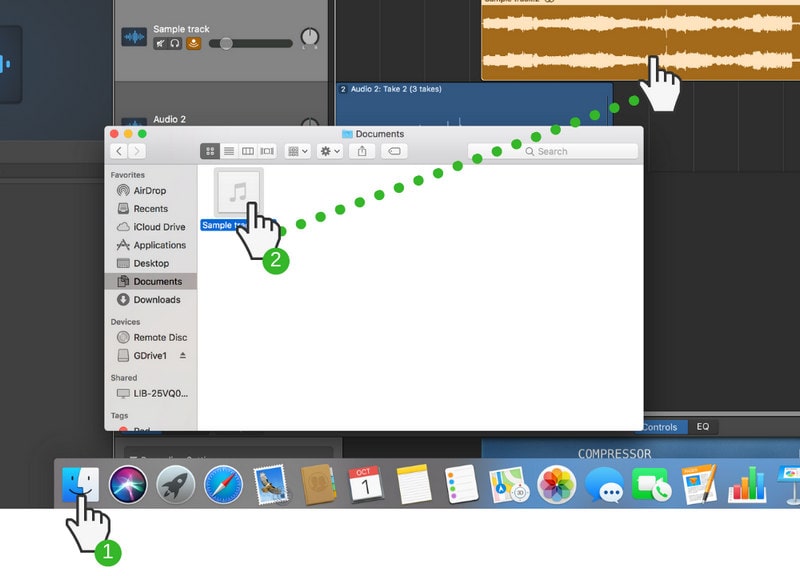This screenshot has width=800, height=576.
Task: Open the Finder share menu
Action: (x=362, y=151)
